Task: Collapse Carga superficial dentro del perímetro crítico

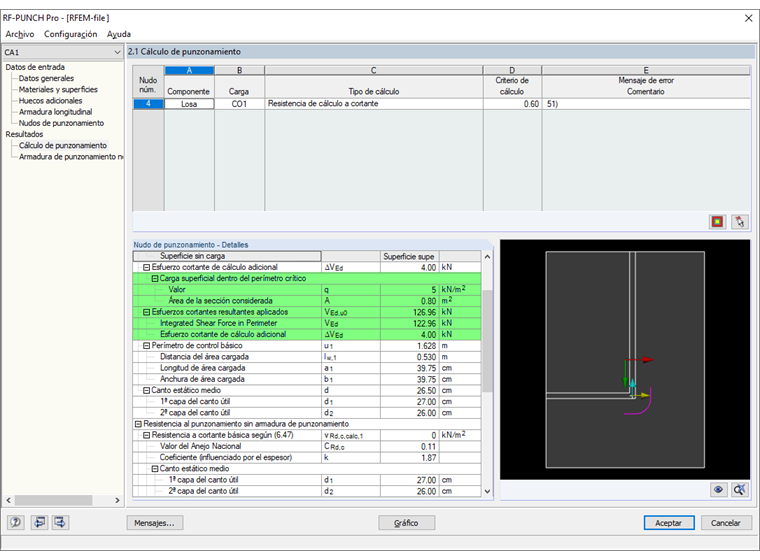Action: pos(155,278)
